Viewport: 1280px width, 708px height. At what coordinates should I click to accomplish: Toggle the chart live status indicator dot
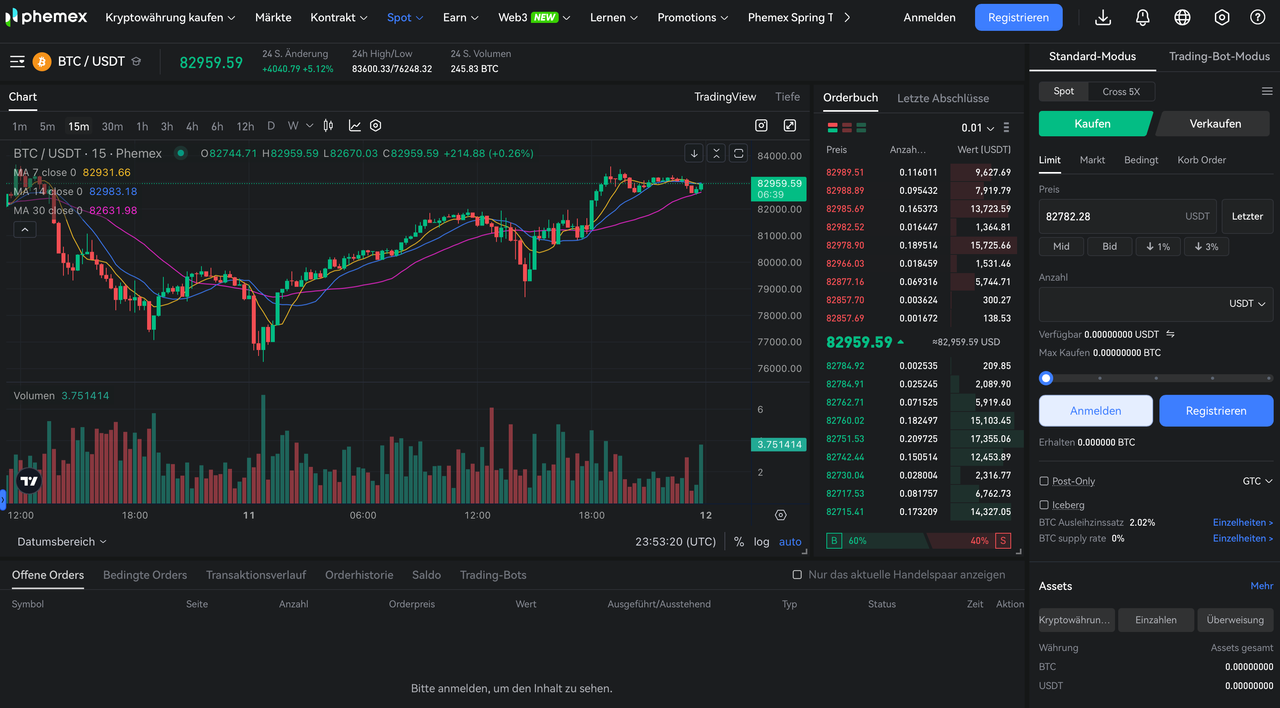(x=181, y=153)
